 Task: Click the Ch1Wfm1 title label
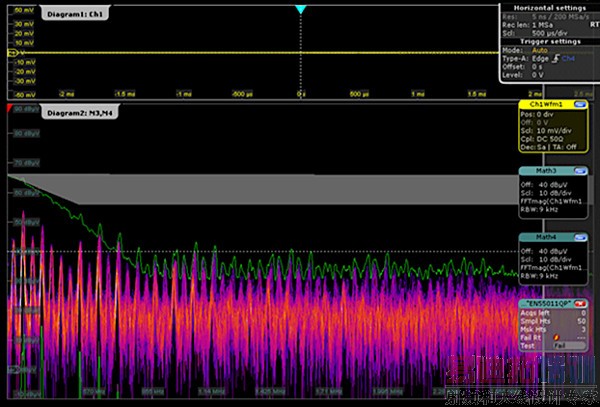548,104
